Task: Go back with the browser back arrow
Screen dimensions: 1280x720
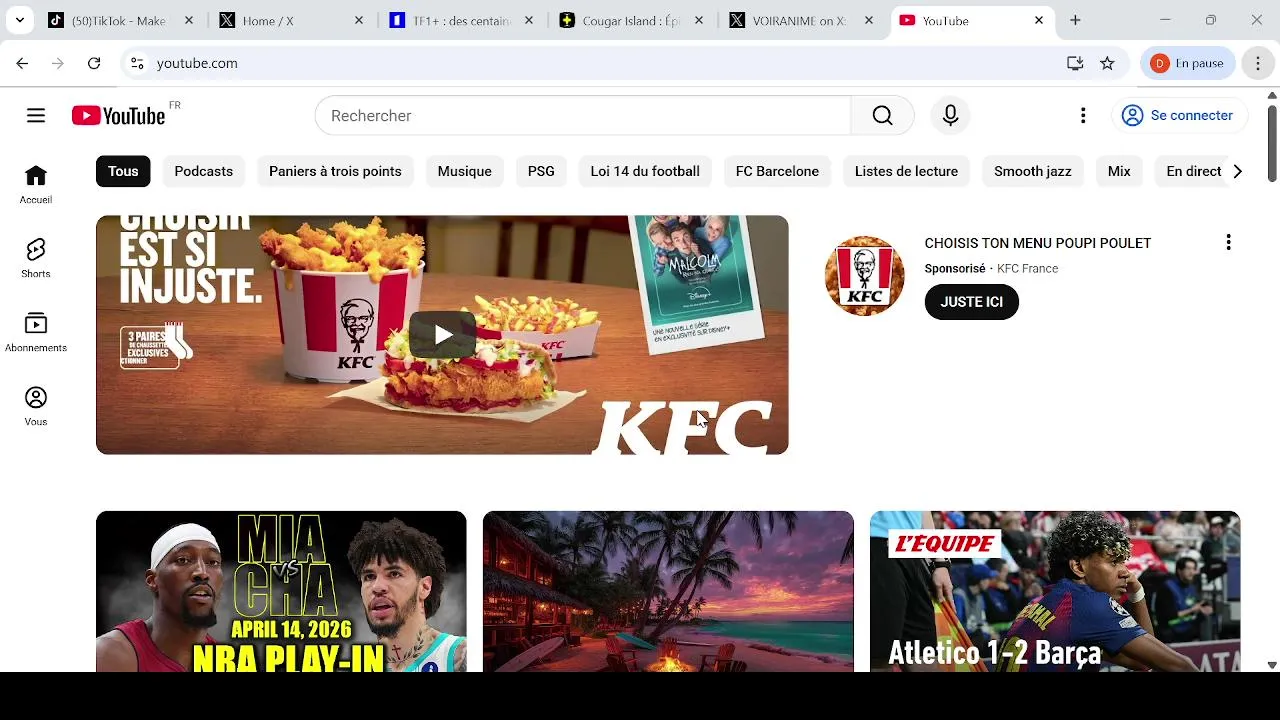Action: click(22, 63)
